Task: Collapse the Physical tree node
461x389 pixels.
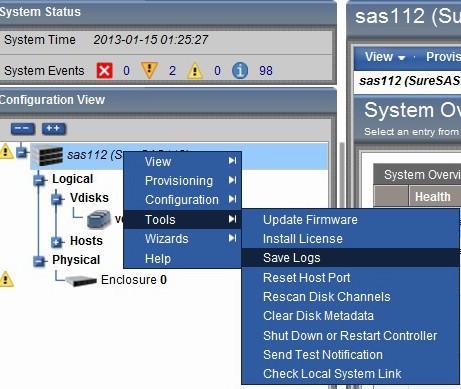Action: (39, 261)
